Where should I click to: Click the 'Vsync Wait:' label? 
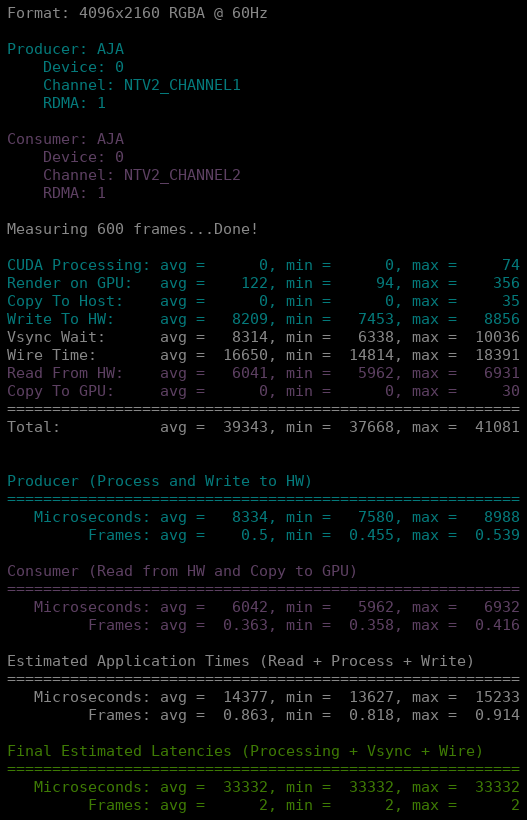pyautogui.click(x=56, y=337)
